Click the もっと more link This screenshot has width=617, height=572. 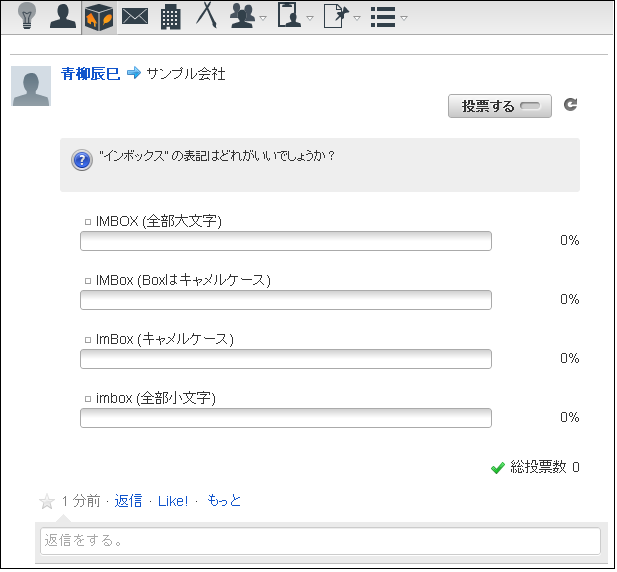pyautogui.click(x=224, y=502)
